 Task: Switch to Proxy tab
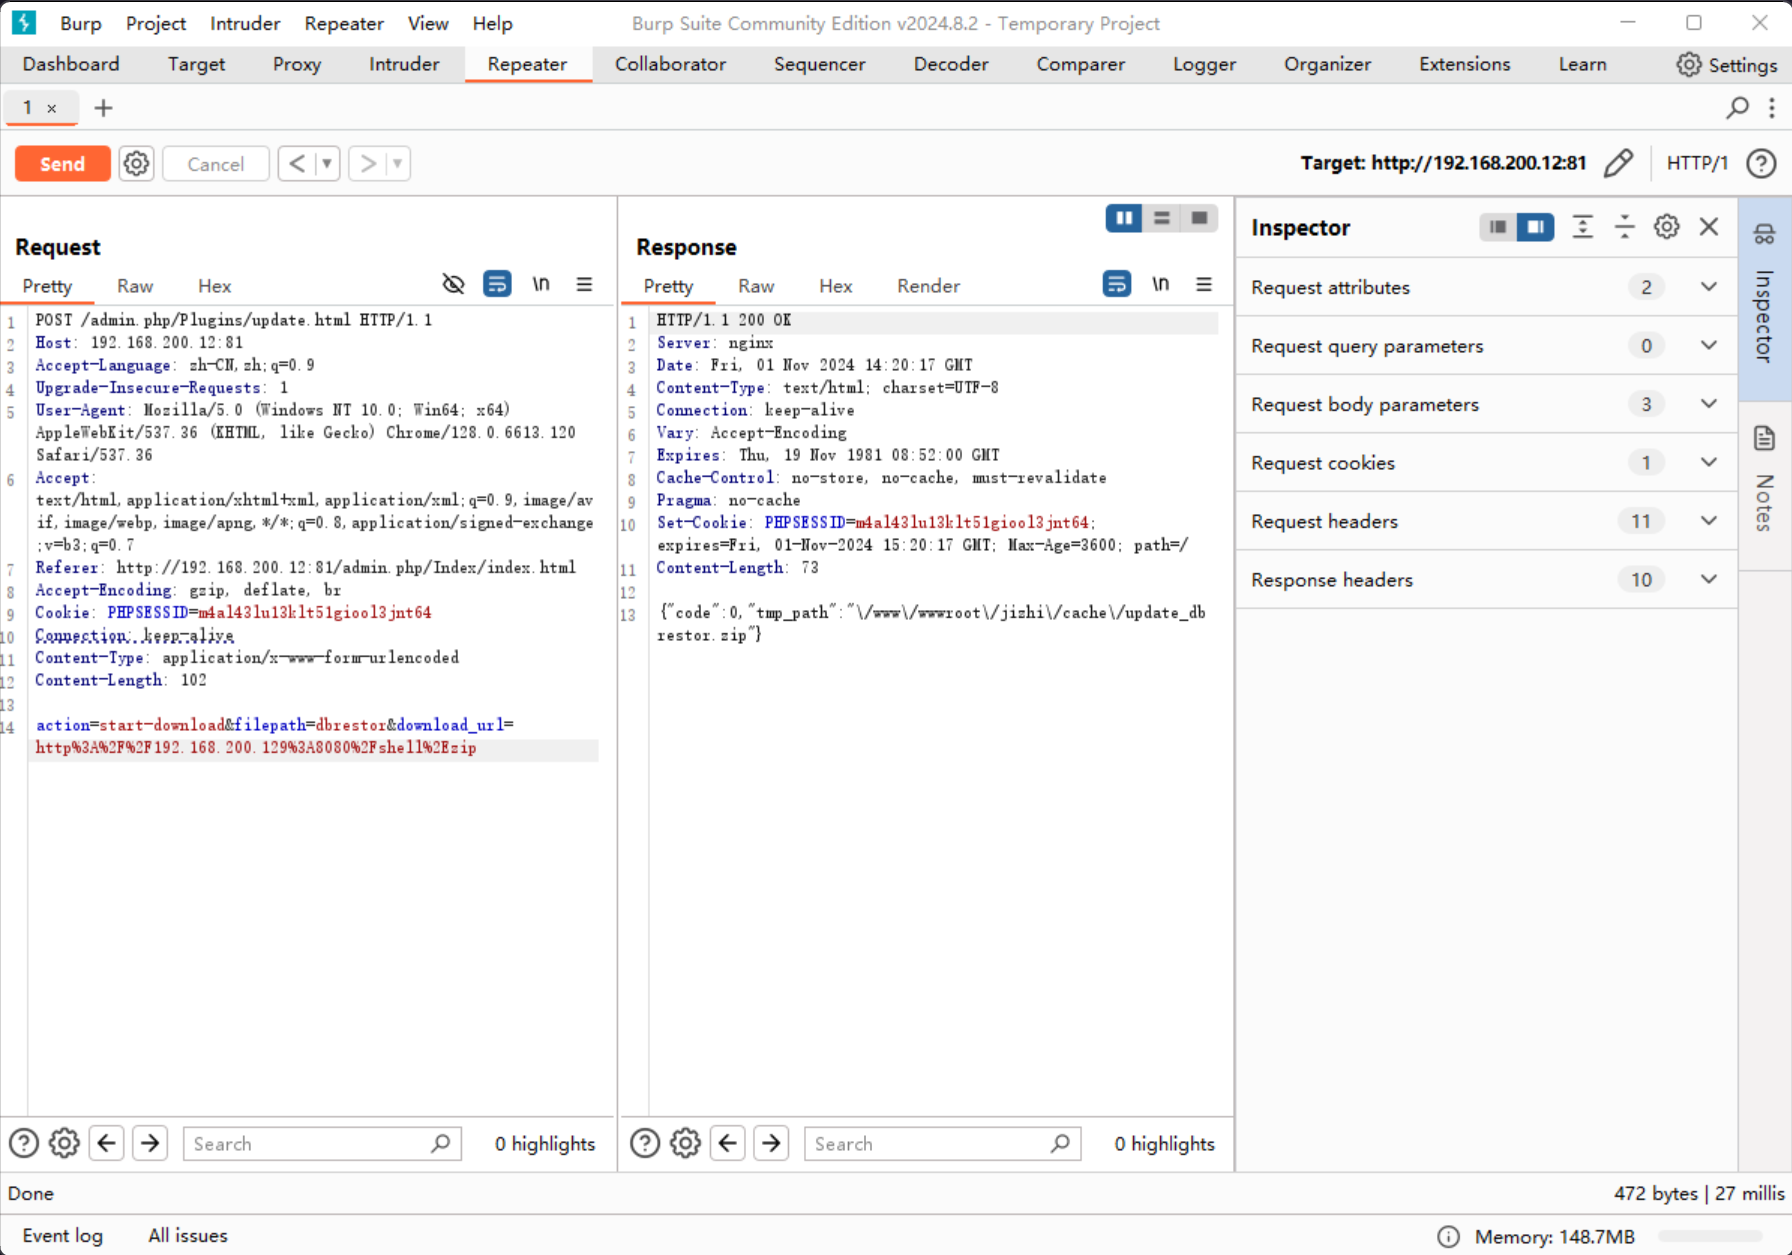[x=297, y=64]
